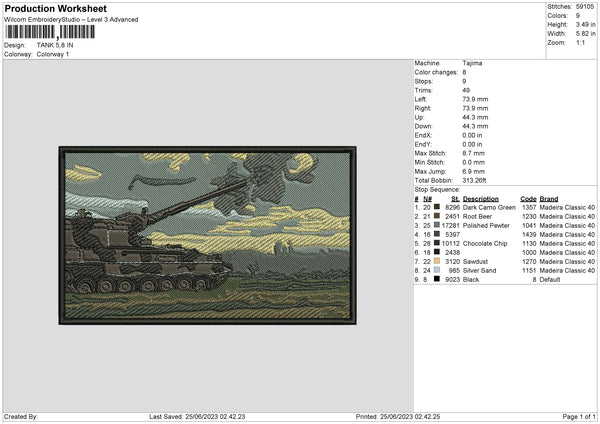Click the Machine value Tajima
The image size is (600, 424).
point(475,62)
